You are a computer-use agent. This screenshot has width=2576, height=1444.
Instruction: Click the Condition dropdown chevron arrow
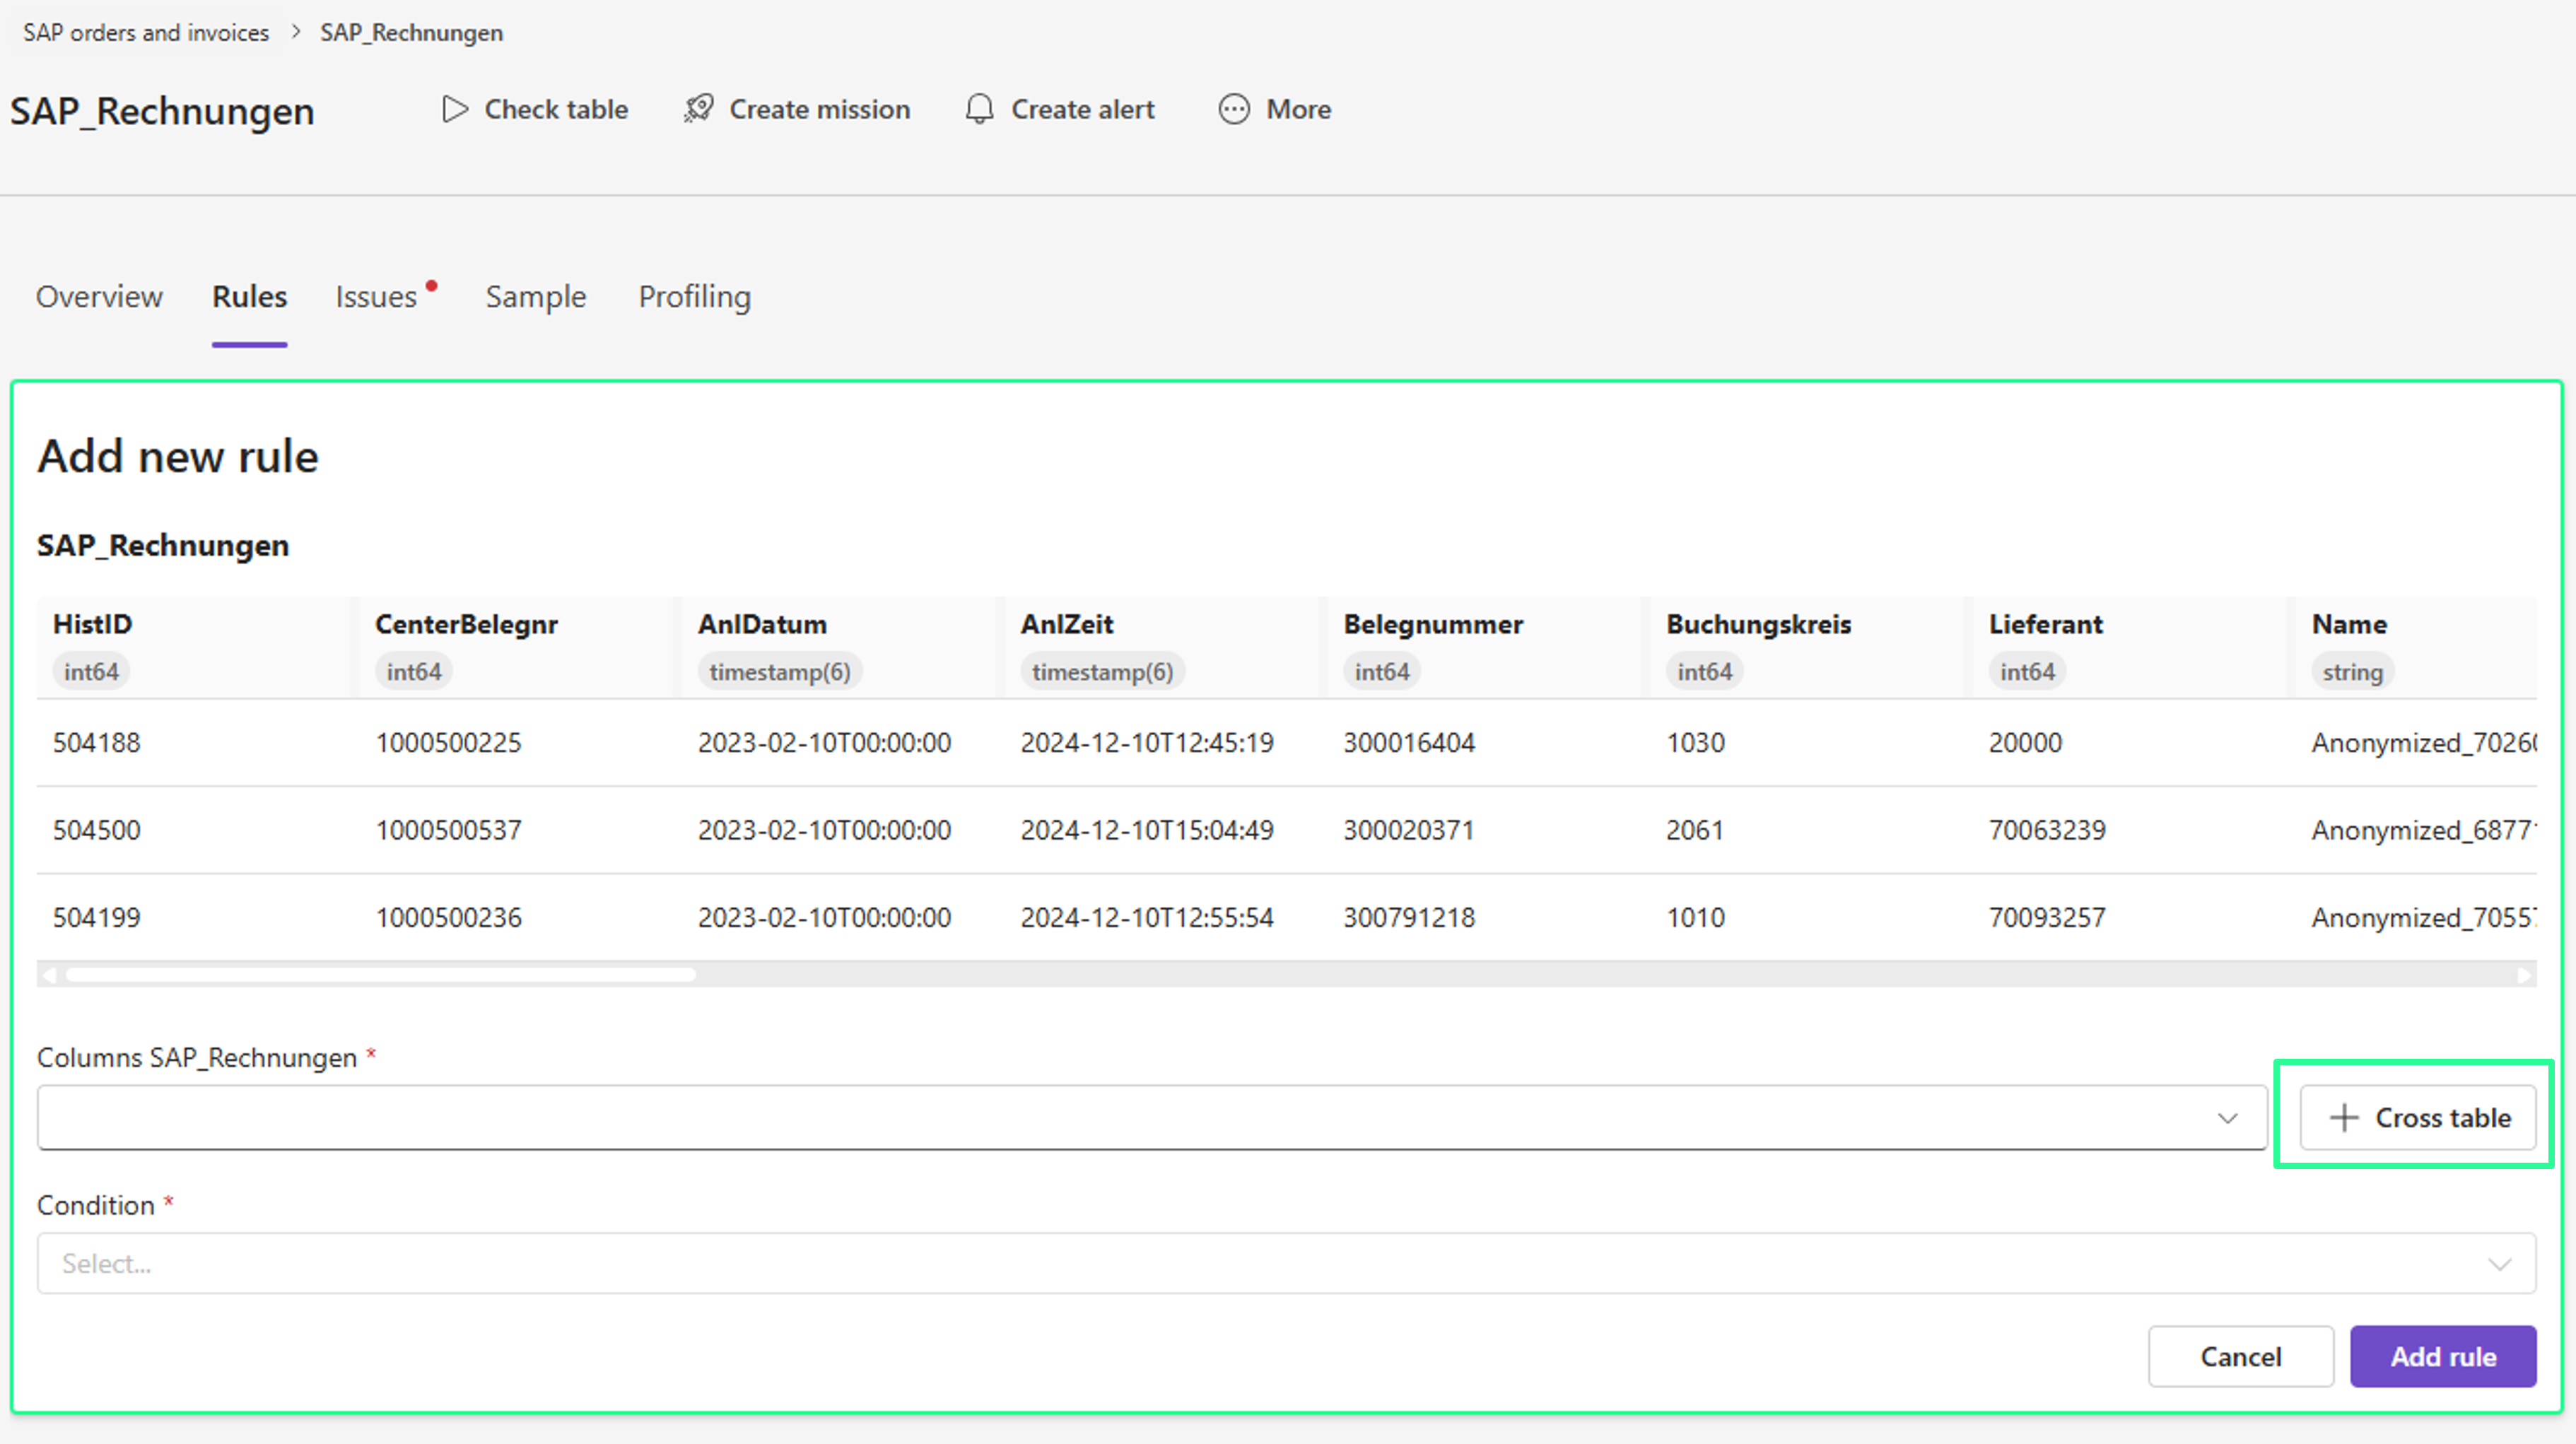point(2499,1264)
